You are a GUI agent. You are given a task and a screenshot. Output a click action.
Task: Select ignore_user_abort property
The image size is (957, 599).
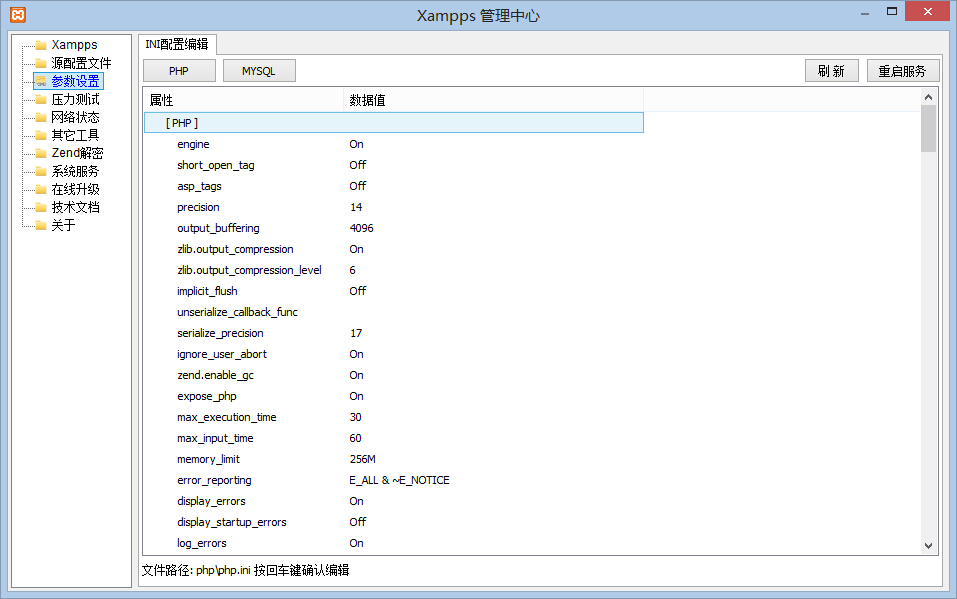click(222, 354)
